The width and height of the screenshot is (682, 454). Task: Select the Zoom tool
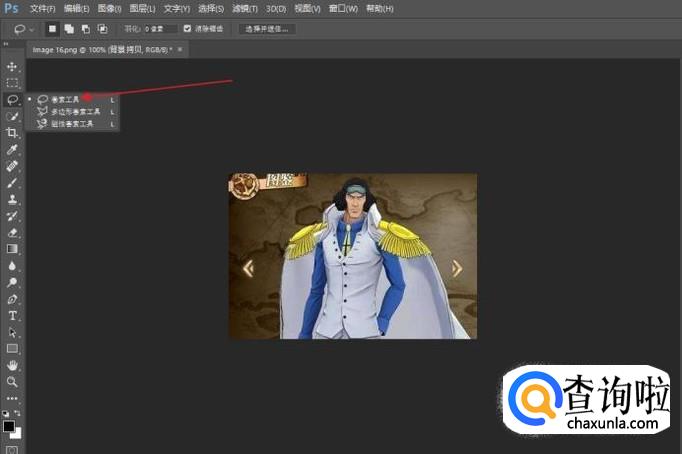coord(12,382)
